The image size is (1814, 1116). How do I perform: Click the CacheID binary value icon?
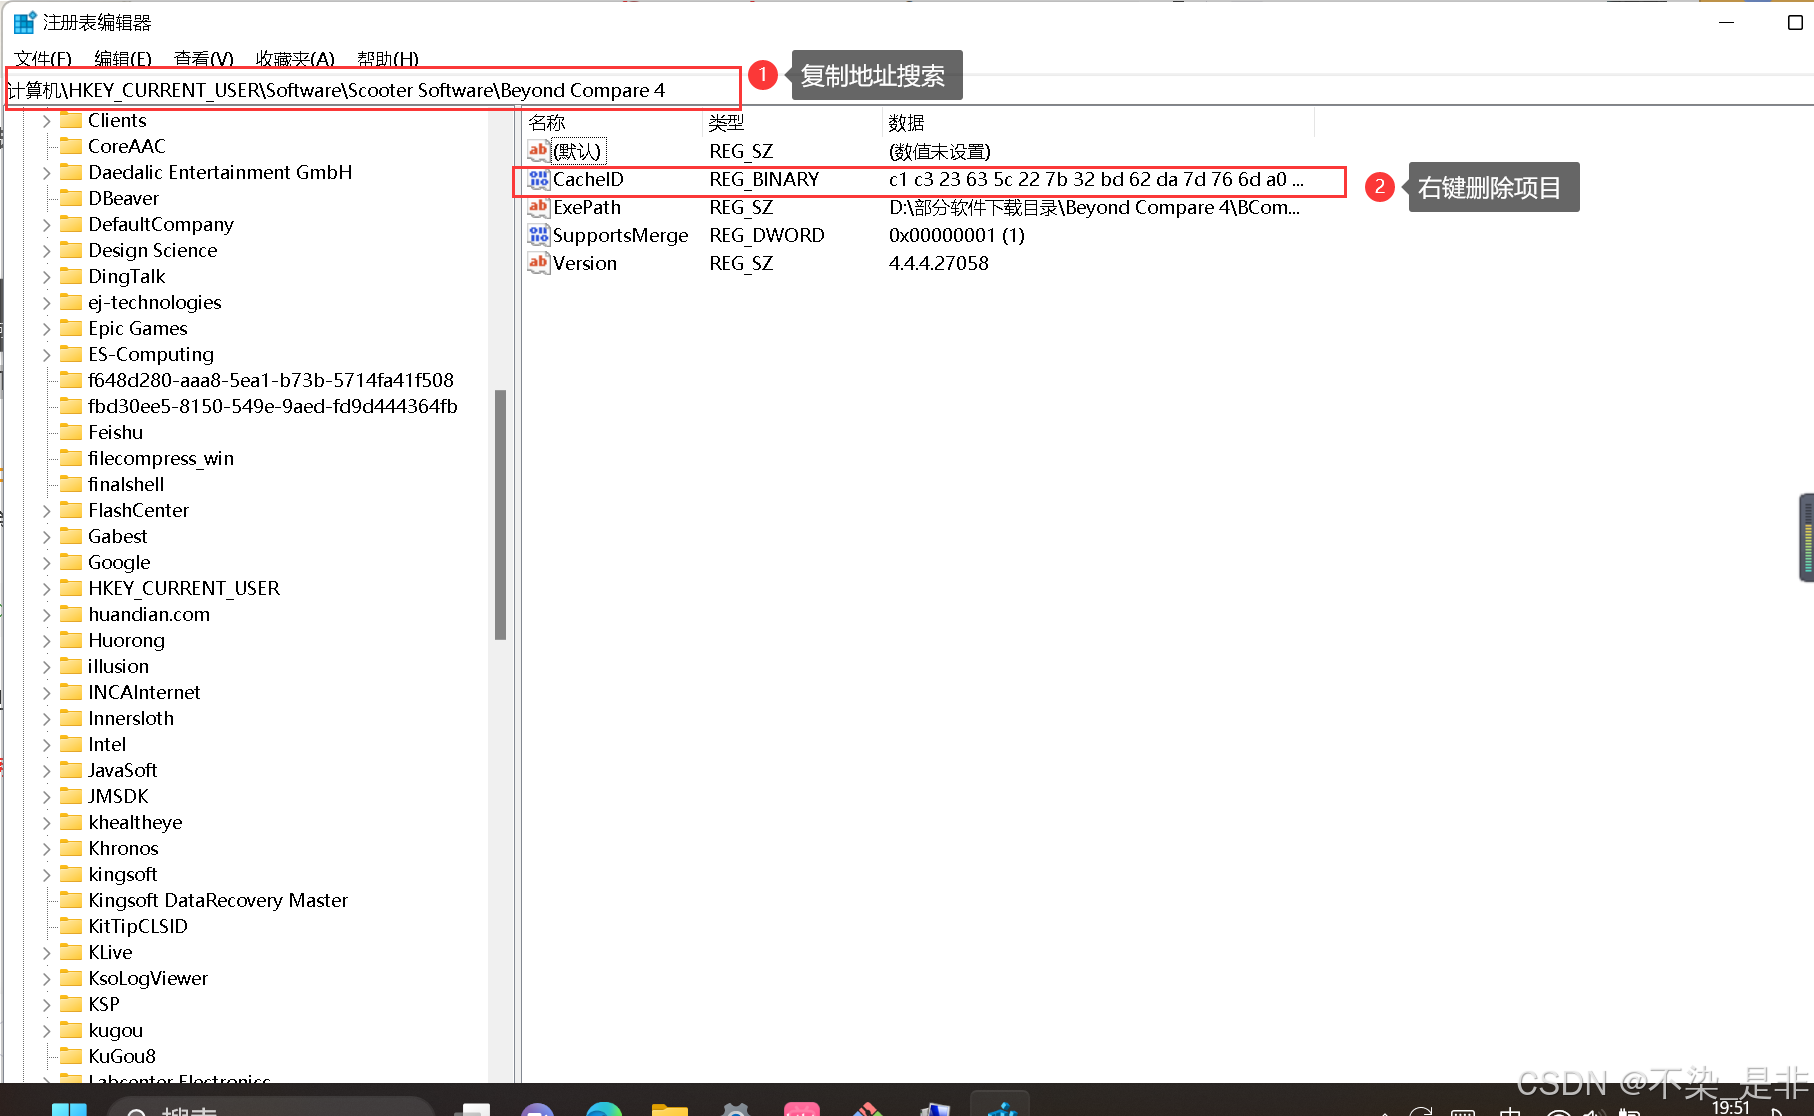point(539,179)
